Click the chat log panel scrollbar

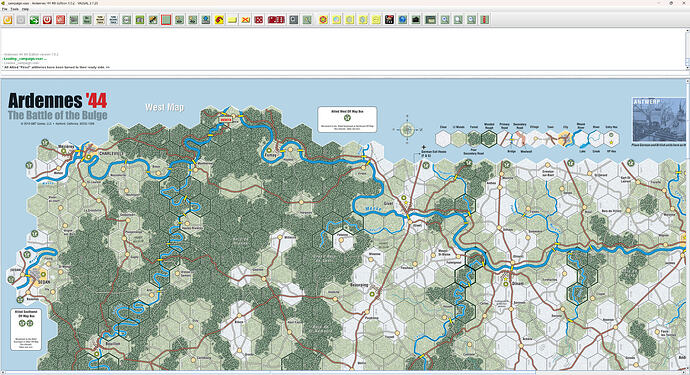687,48
